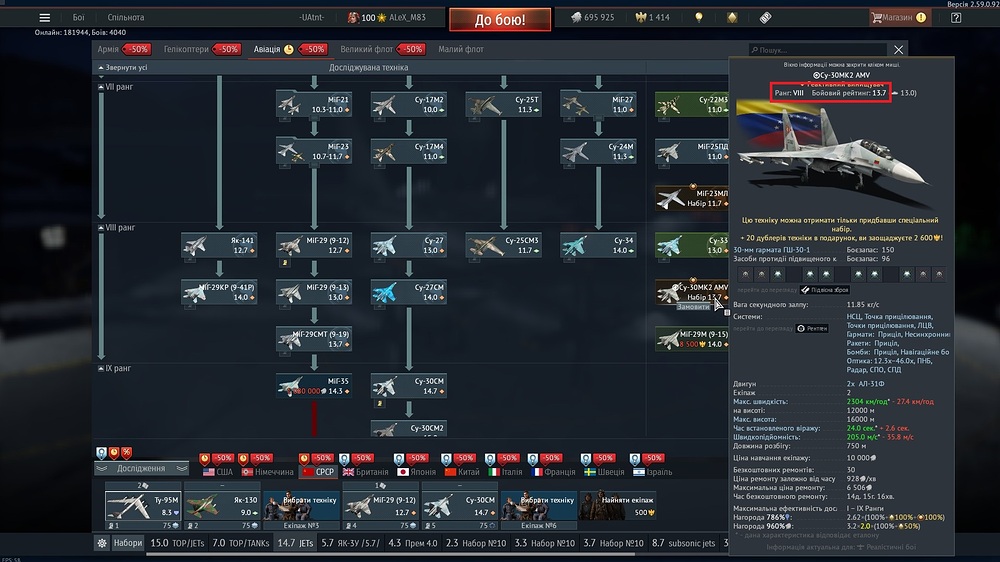Select the Су-34 aircraft card
This screenshot has width=1000, height=562.
pos(598,246)
